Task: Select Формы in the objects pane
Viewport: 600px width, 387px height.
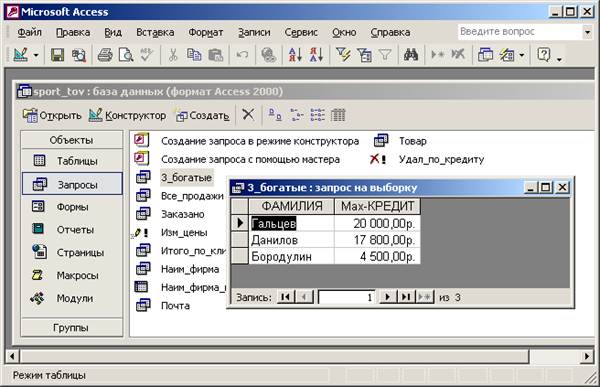Action: pos(72,207)
